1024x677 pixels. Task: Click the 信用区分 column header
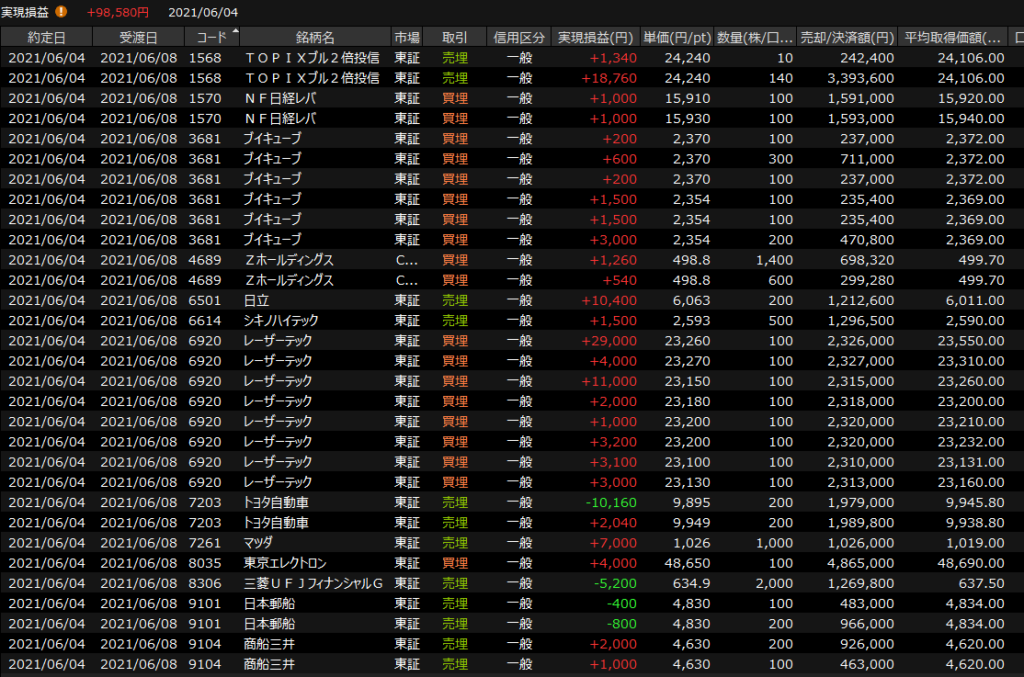point(519,37)
